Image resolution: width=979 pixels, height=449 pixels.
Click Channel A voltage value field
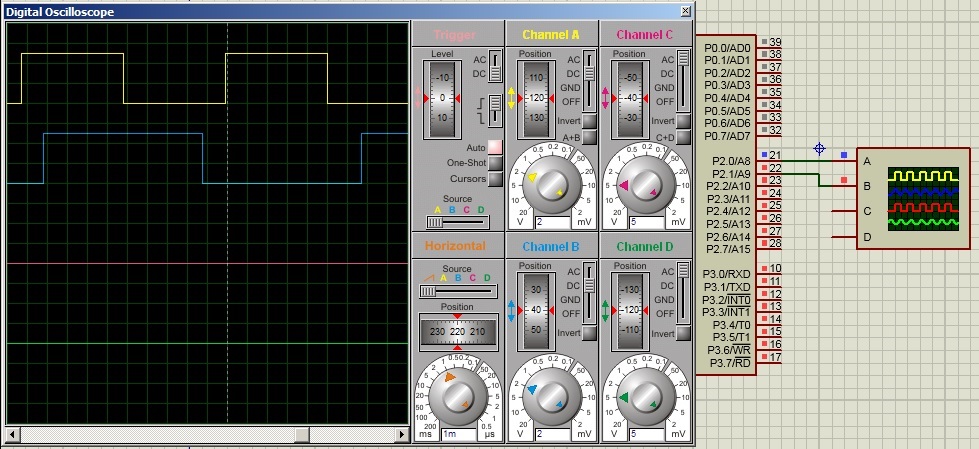(x=551, y=222)
